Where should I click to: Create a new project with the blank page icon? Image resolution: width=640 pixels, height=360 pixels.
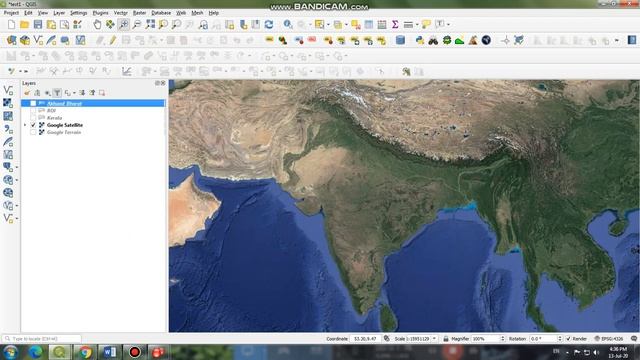coord(11,24)
